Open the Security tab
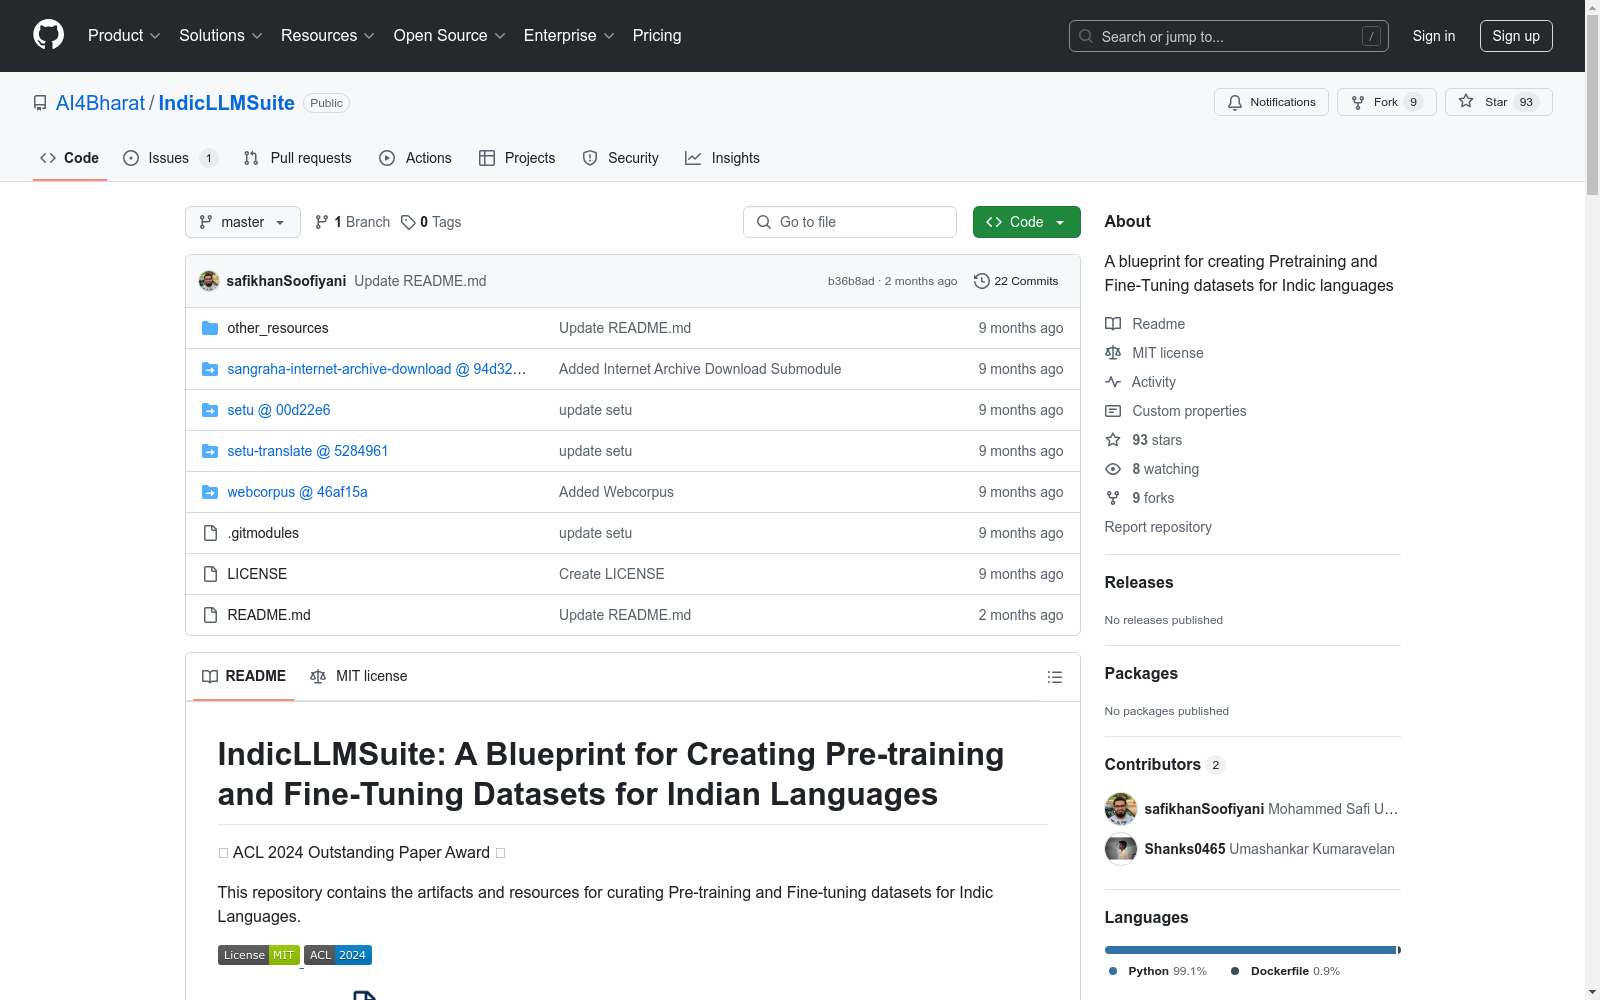This screenshot has width=1600, height=1000. (621, 158)
